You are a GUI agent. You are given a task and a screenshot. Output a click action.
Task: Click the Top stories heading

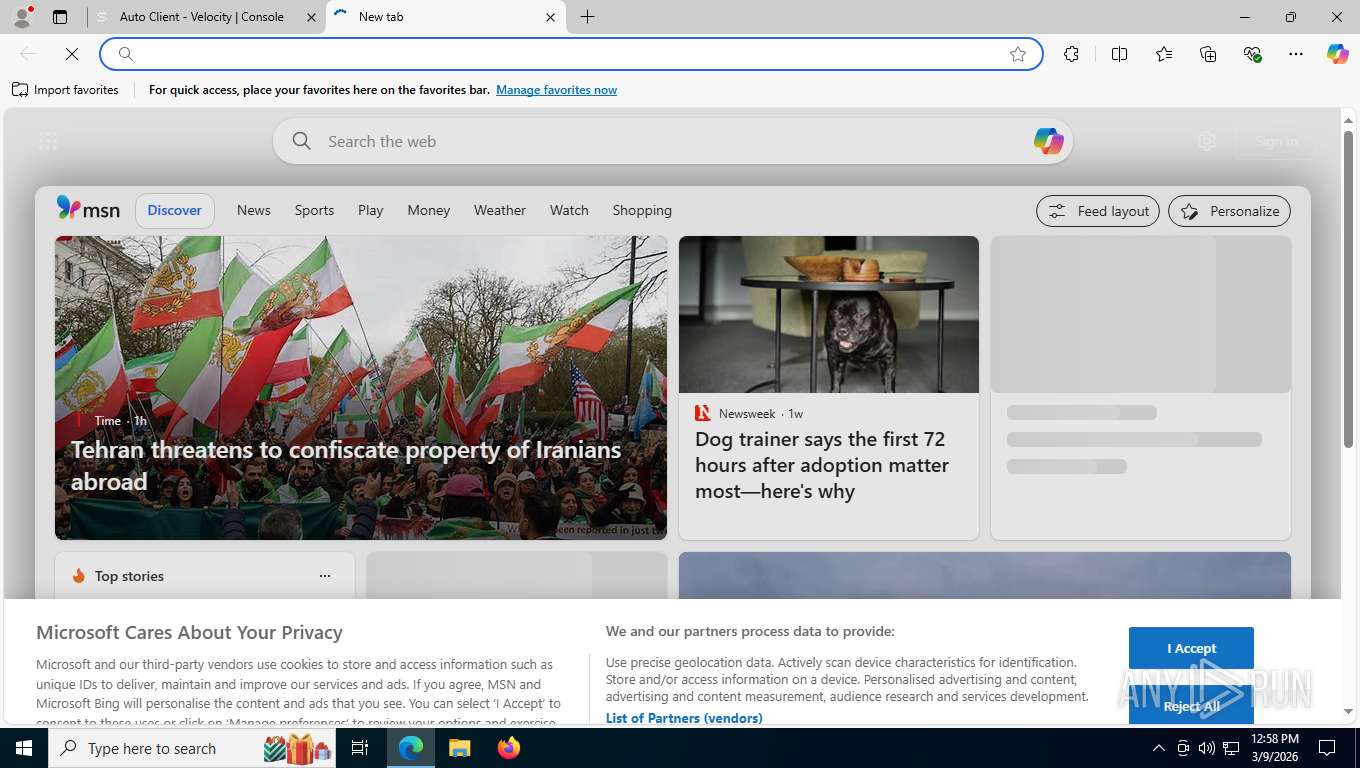click(129, 576)
